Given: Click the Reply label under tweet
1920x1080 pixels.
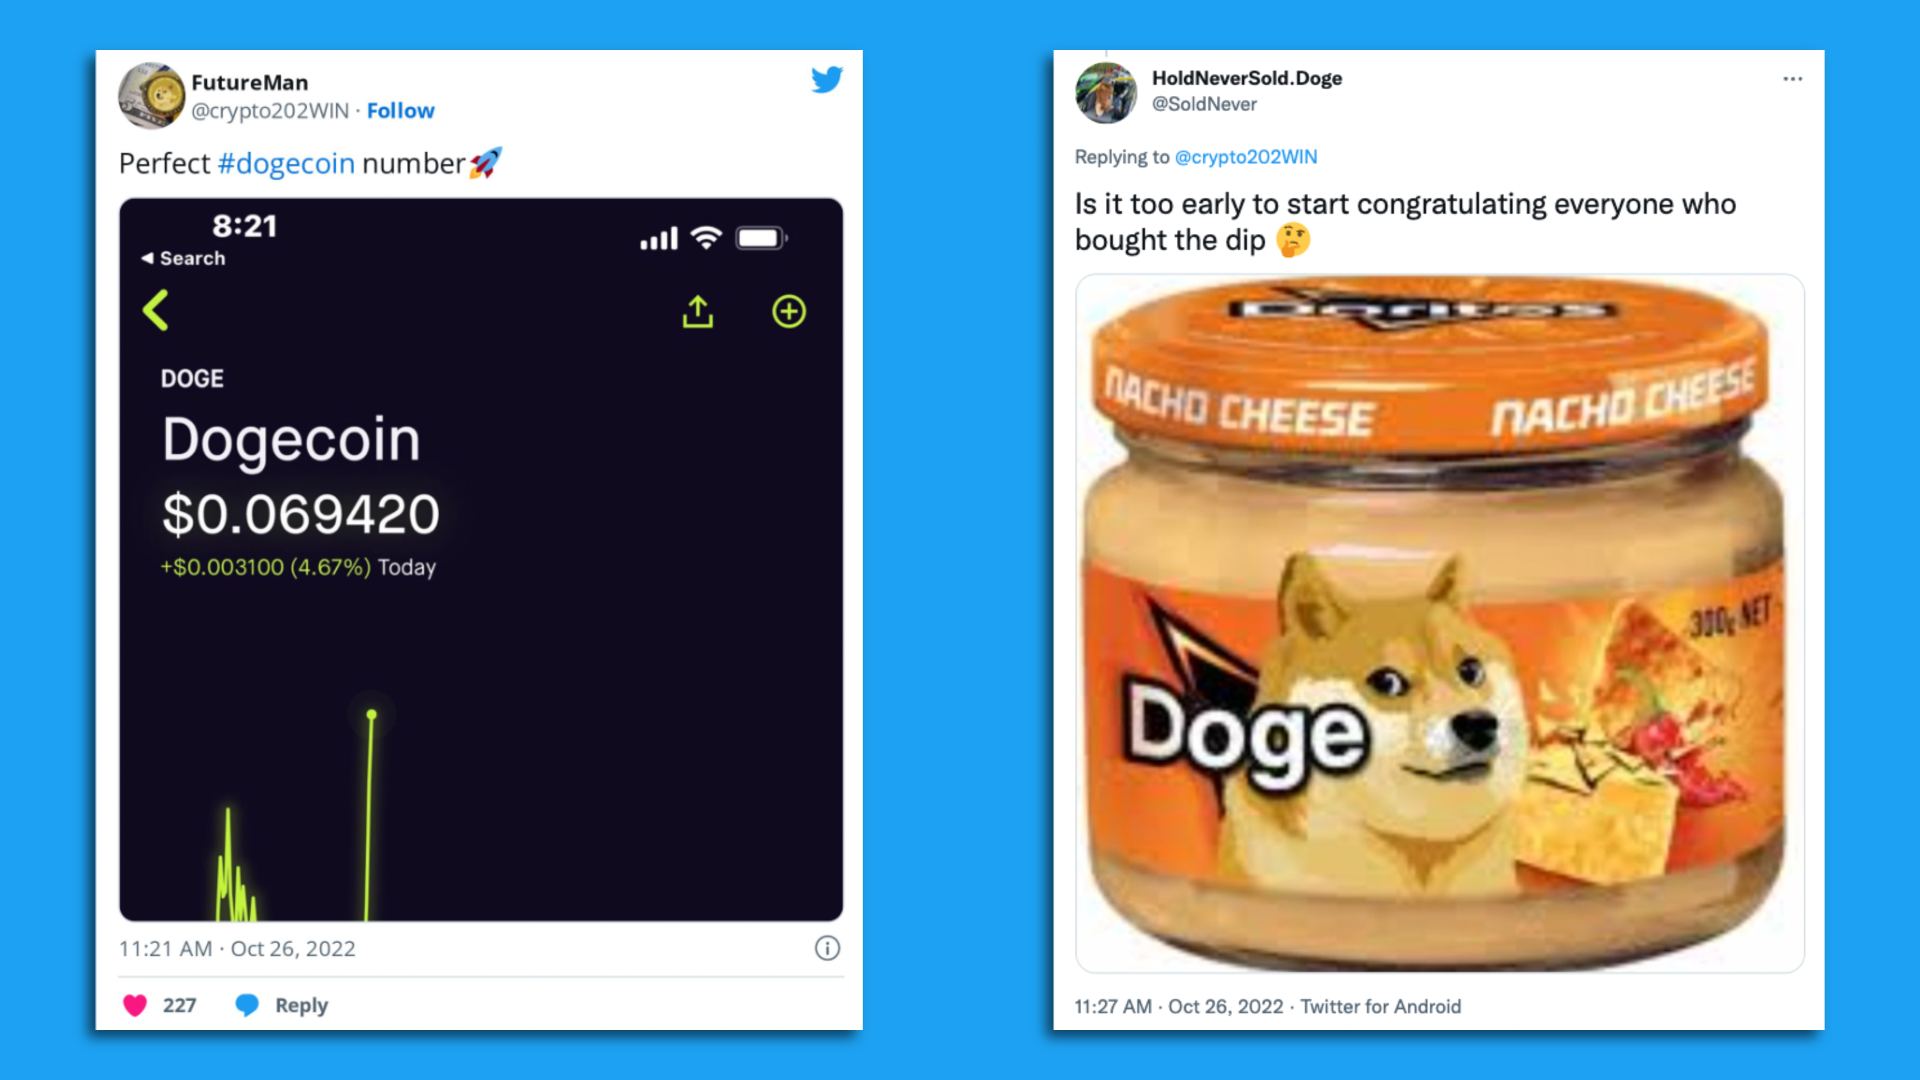Looking at the screenshot, I should pos(301,1005).
